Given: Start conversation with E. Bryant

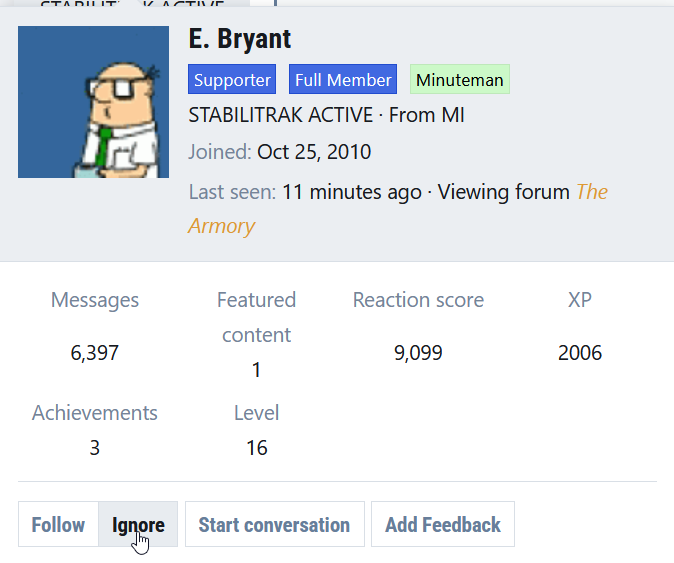Looking at the screenshot, I should click(x=274, y=525).
